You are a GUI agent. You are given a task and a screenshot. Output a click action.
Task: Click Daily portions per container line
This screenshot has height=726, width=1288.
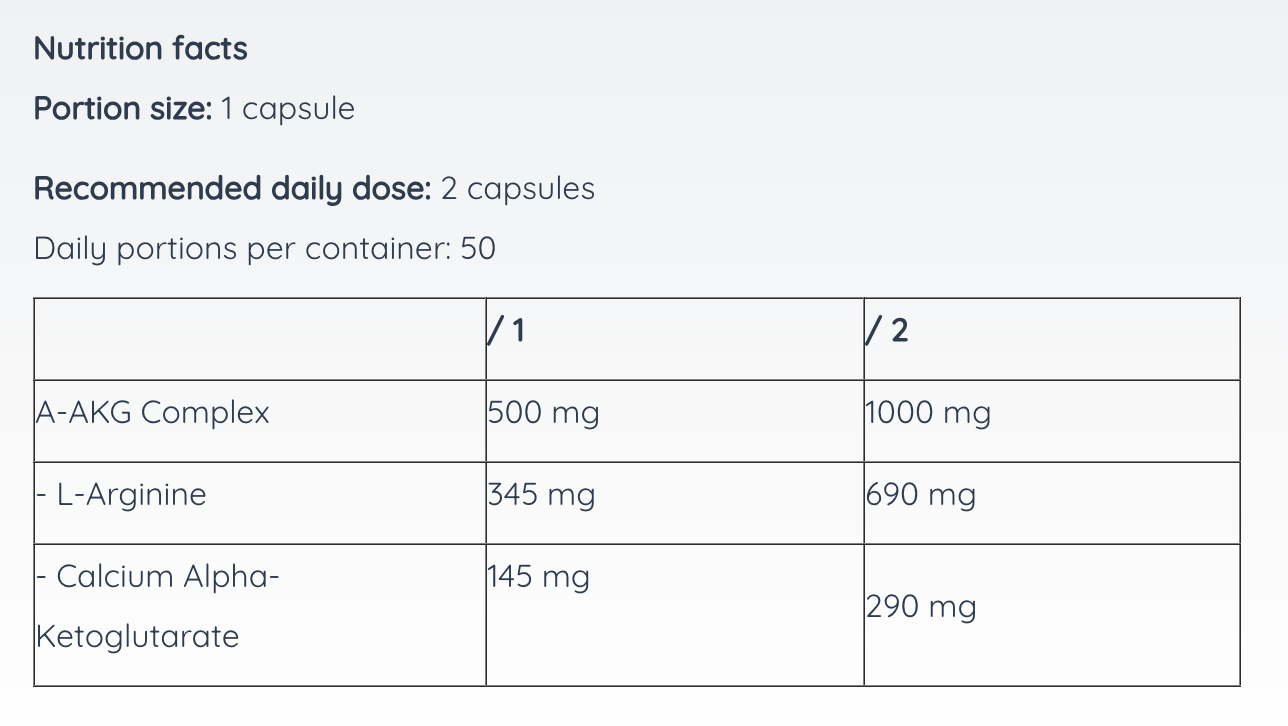(x=265, y=248)
